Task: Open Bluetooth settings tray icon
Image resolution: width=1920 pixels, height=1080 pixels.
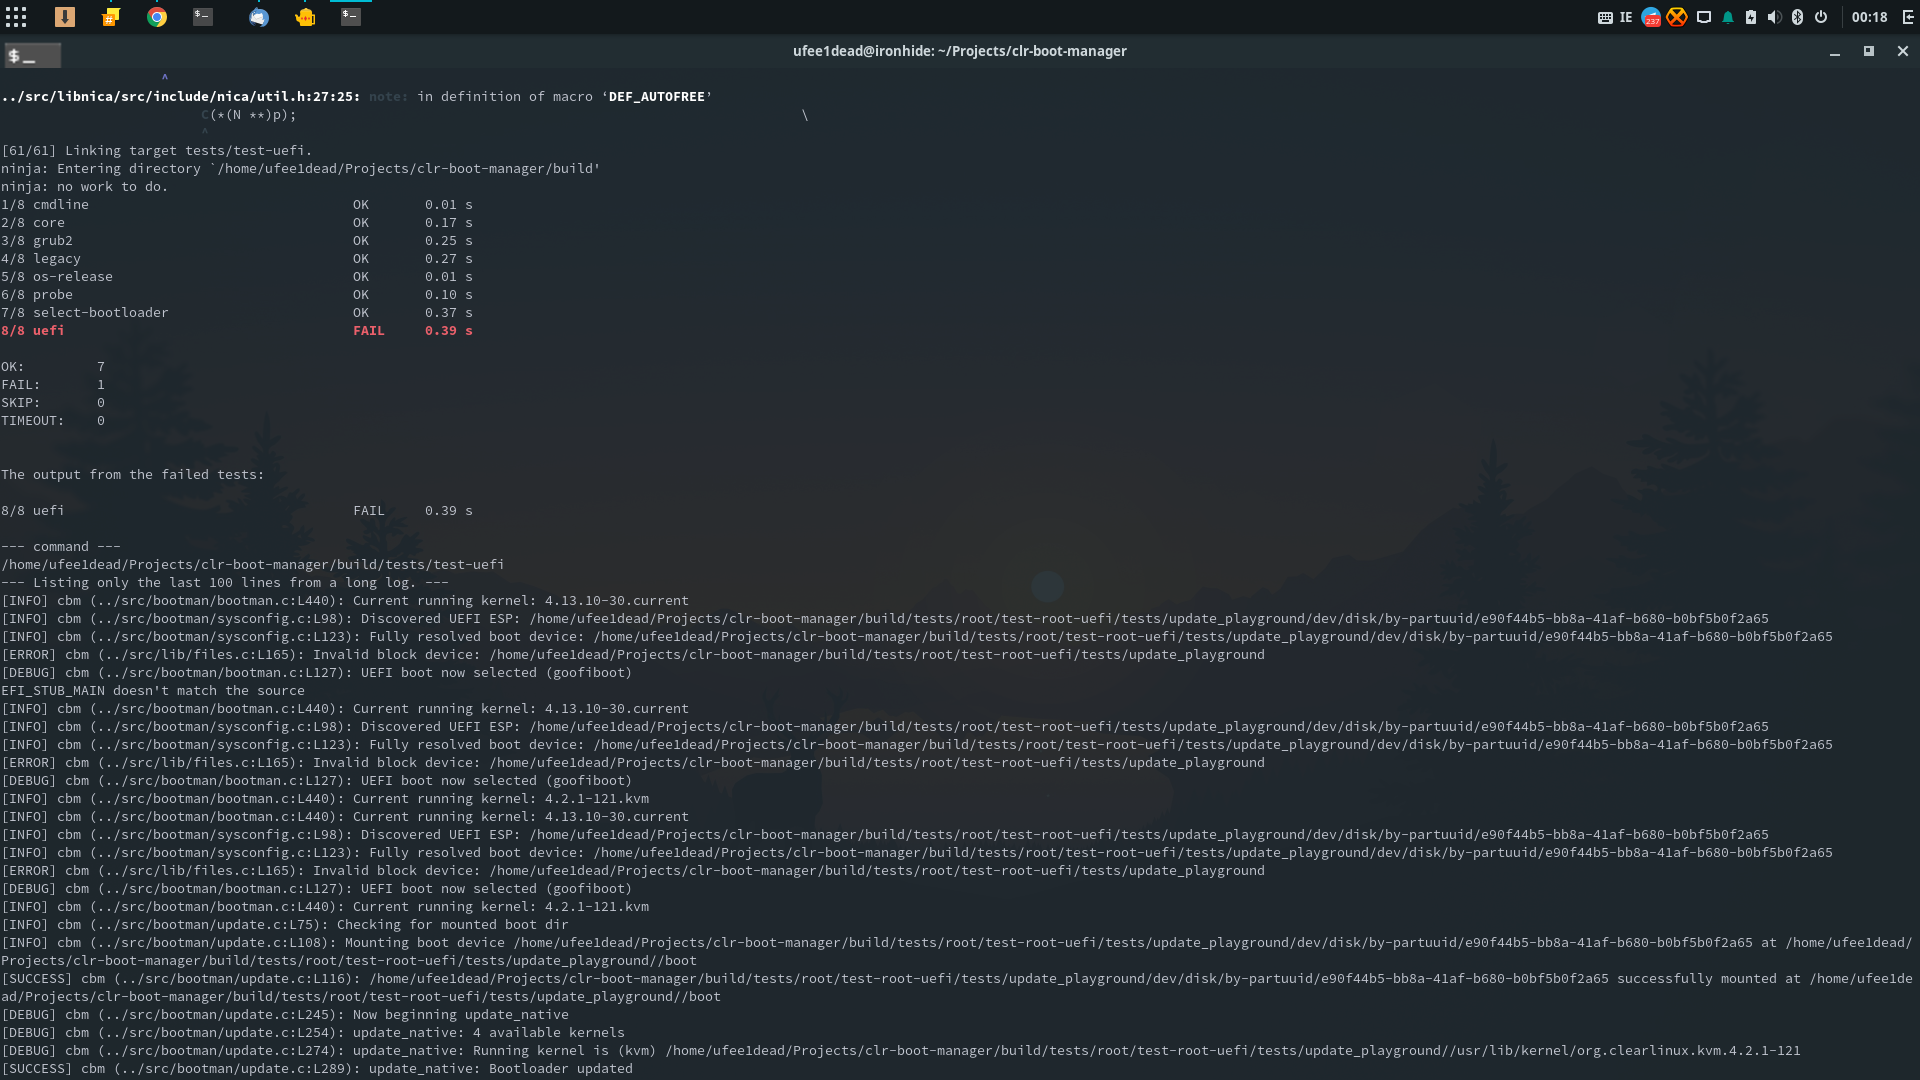Action: [x=1797, y=17]
